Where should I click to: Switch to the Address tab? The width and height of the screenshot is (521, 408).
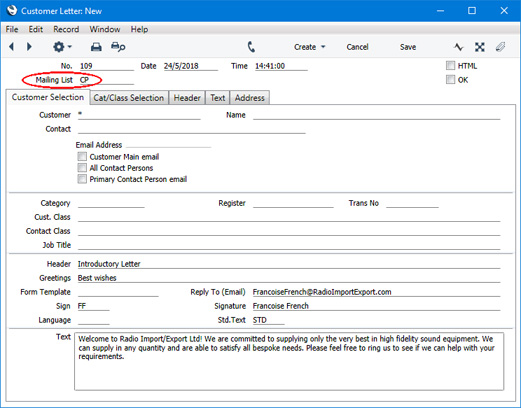click(250, 98)
